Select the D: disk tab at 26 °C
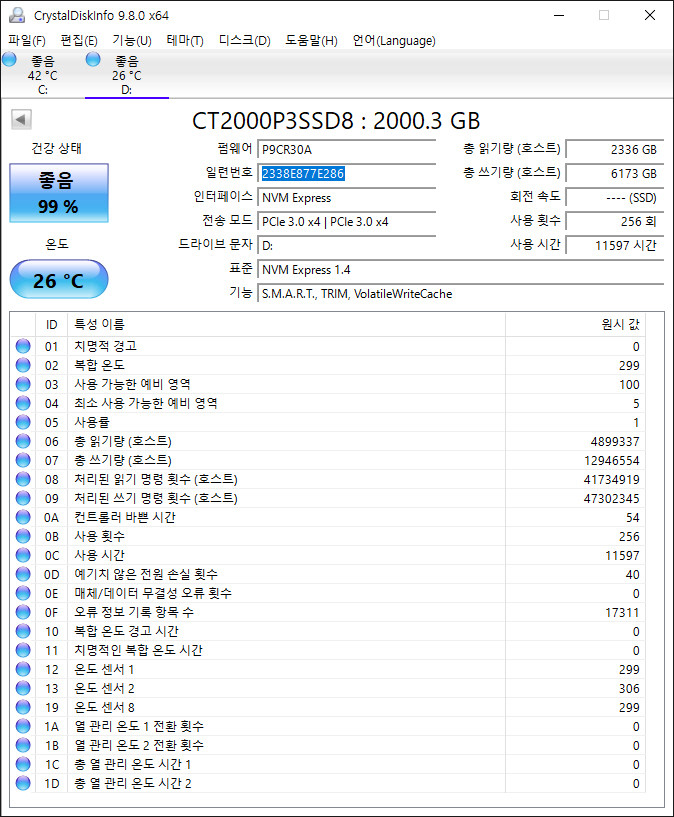 tap(127, 75)
